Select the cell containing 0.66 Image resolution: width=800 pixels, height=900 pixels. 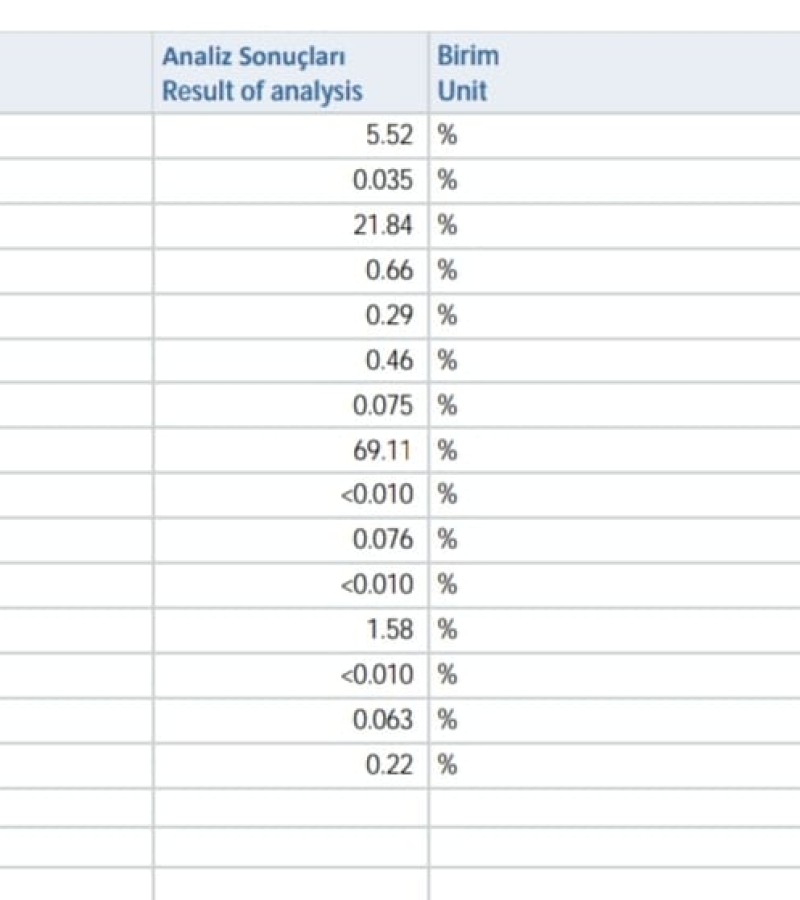tap(290, 270)
